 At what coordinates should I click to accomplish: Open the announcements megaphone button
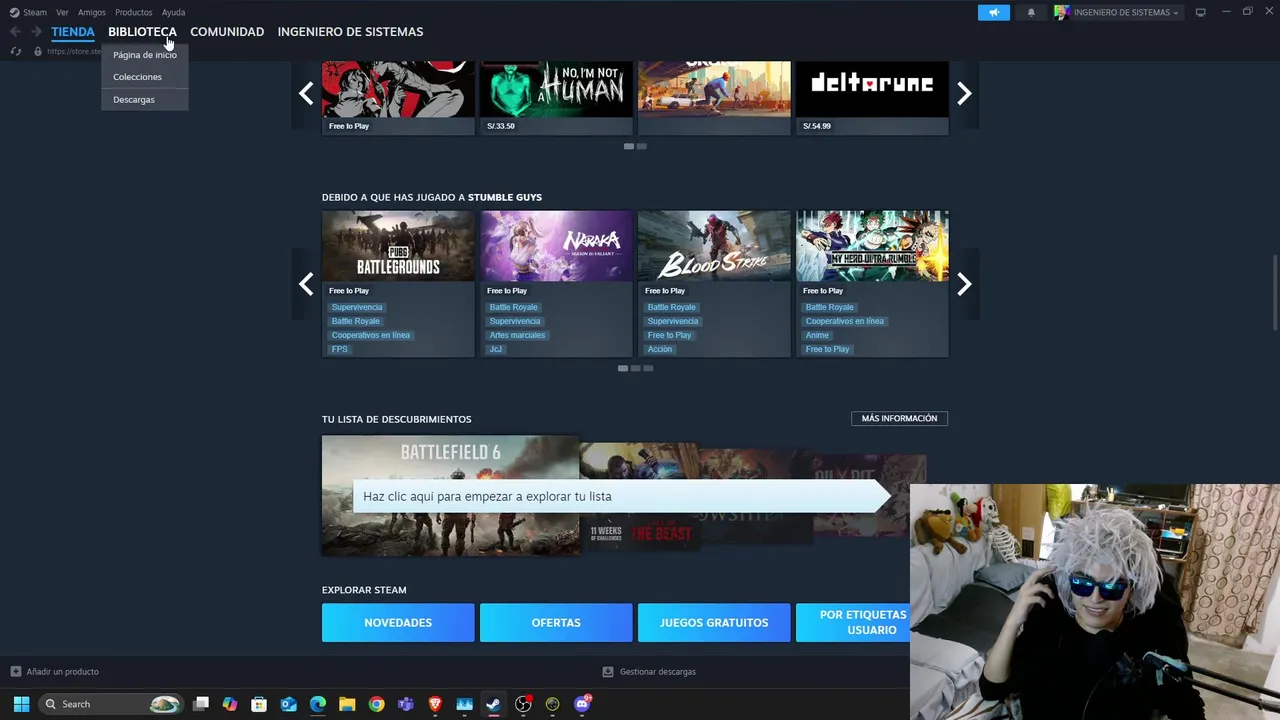click(994, 12)
